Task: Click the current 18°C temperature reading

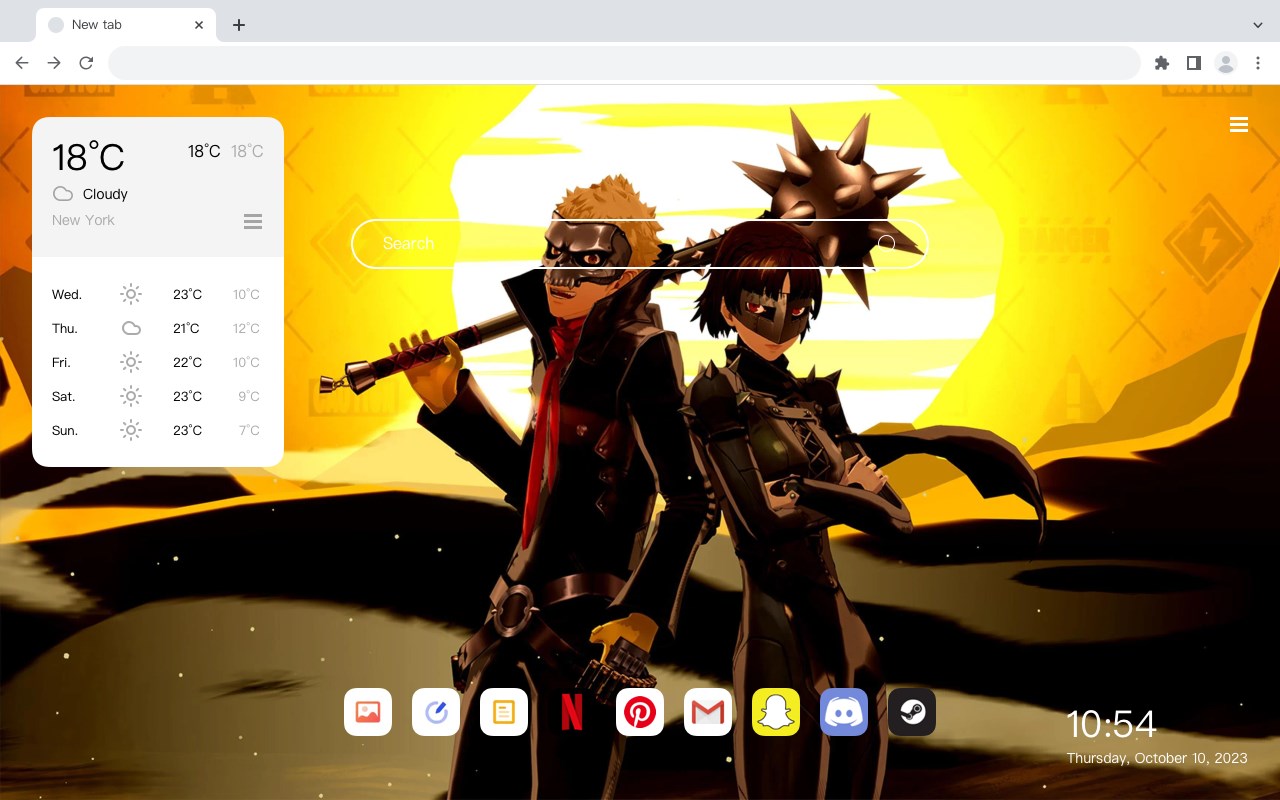Action: point(88,157)
